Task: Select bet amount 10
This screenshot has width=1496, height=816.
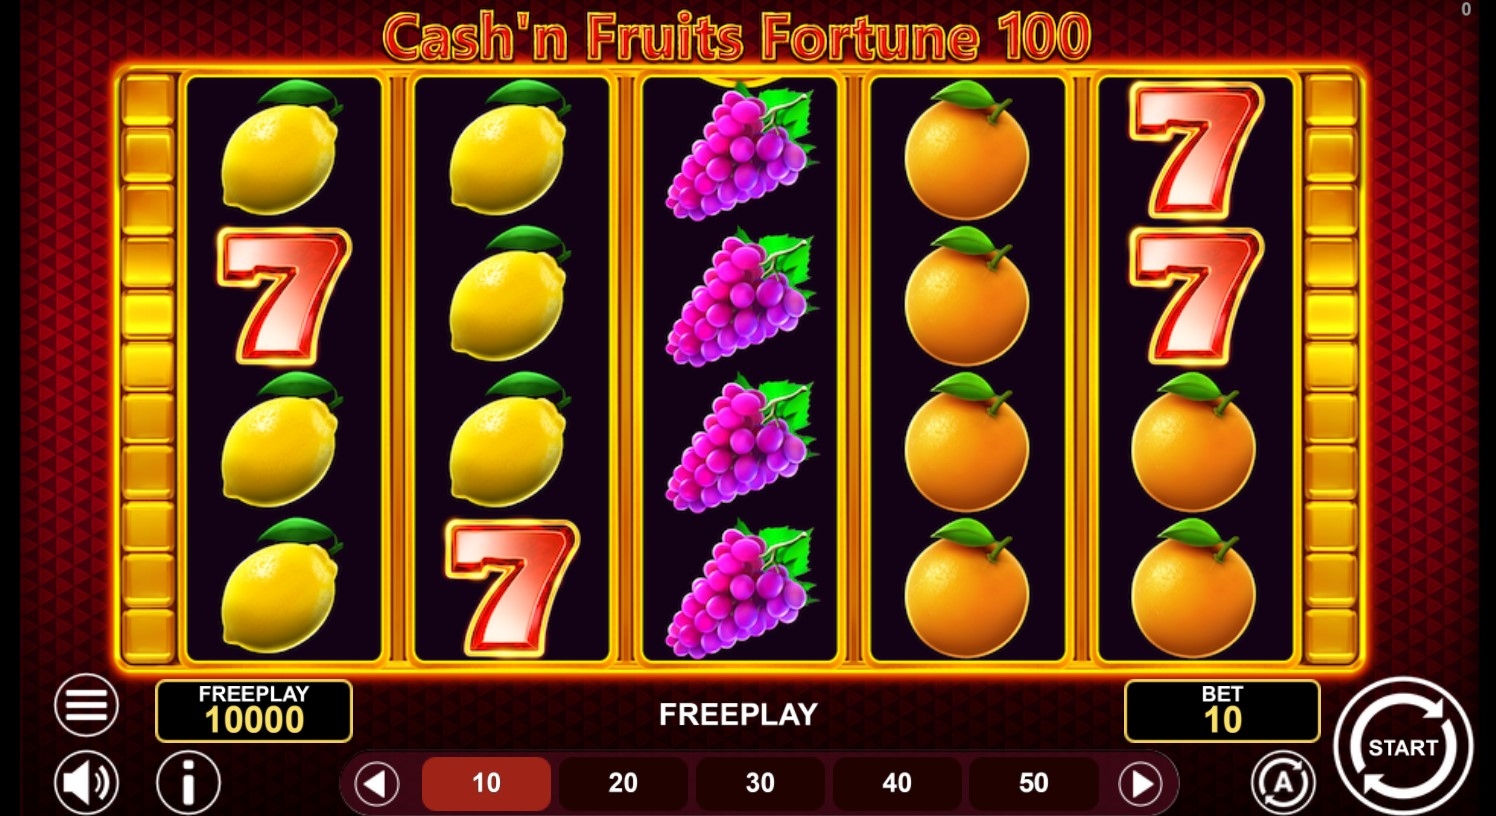Action: tap(486, 783)
